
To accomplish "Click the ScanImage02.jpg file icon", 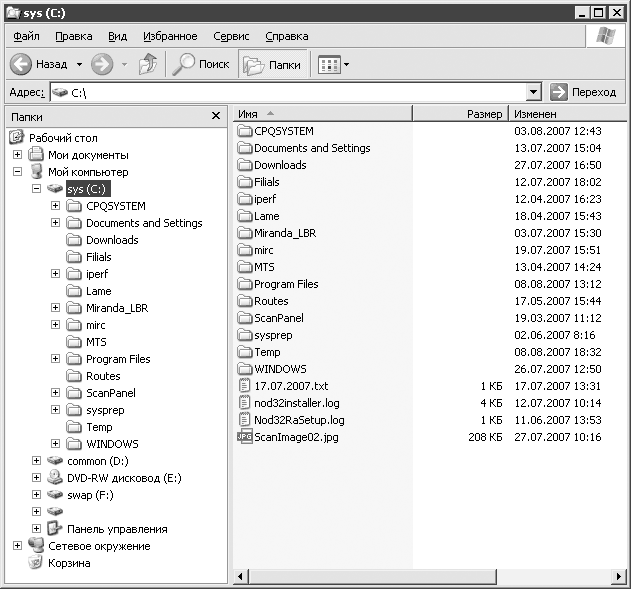I will 245,437.
